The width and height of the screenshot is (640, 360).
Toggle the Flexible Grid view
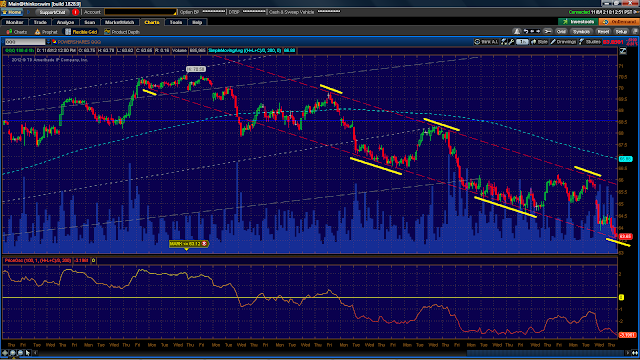(81, 32)
